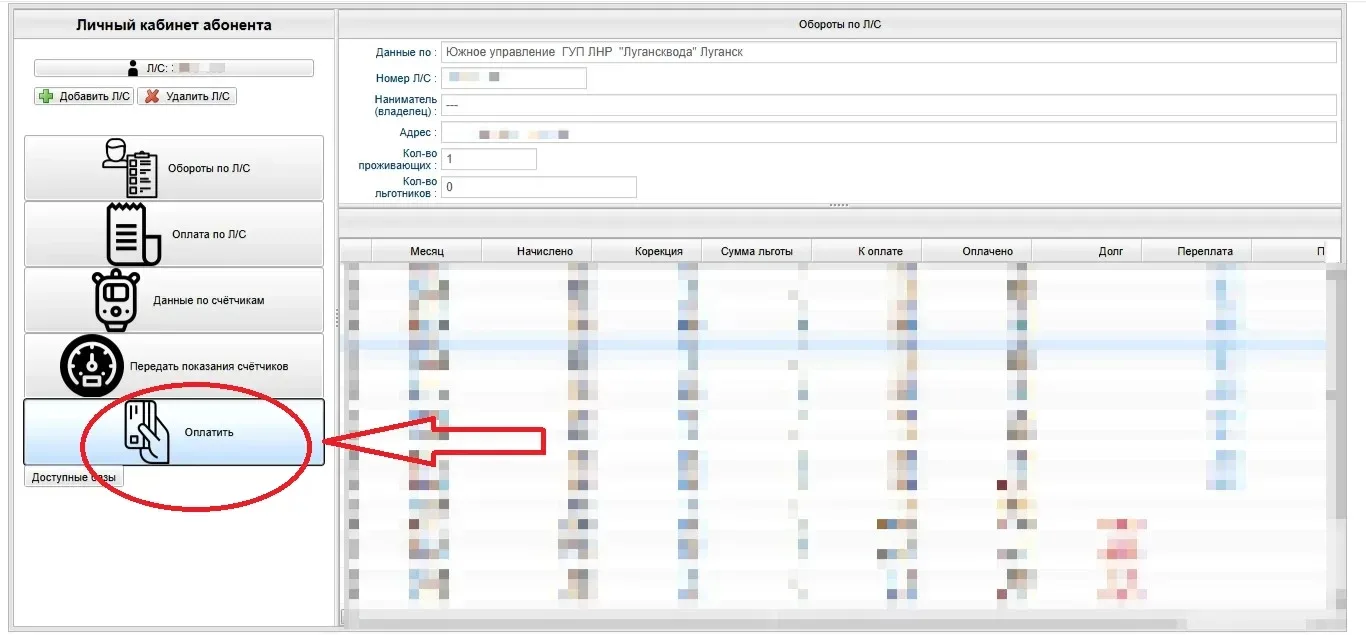Click the Данные по field
The height and width of the screenshot is (635, 1366).
[x=888, y=52]
